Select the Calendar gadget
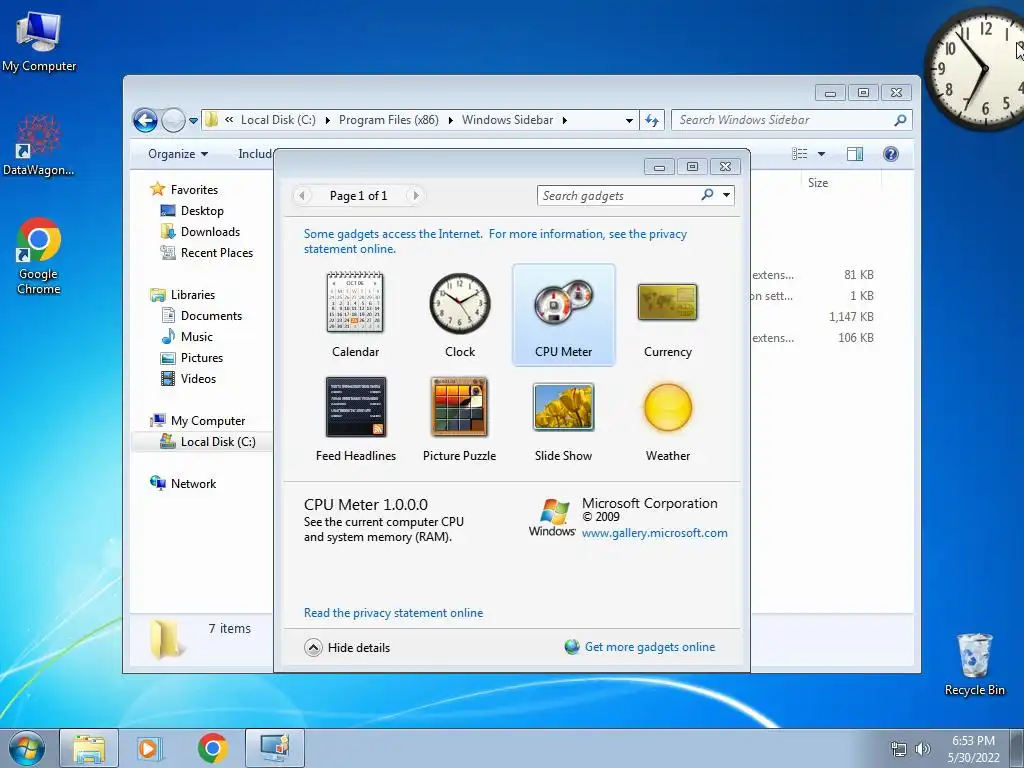This screenshot has width=1024, height=768. click(355, 315)
